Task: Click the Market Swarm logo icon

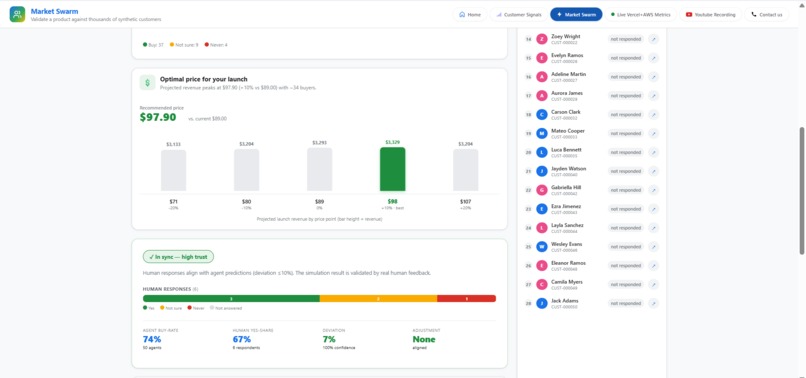Action: [17, 14]
